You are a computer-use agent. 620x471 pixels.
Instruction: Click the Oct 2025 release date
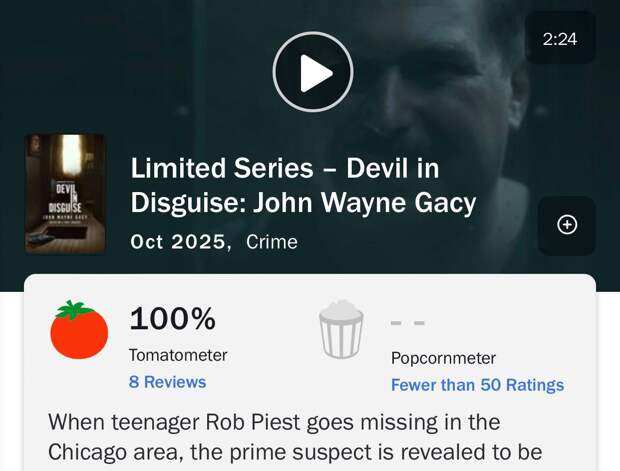pyautogui.click(x=180, y=241)
